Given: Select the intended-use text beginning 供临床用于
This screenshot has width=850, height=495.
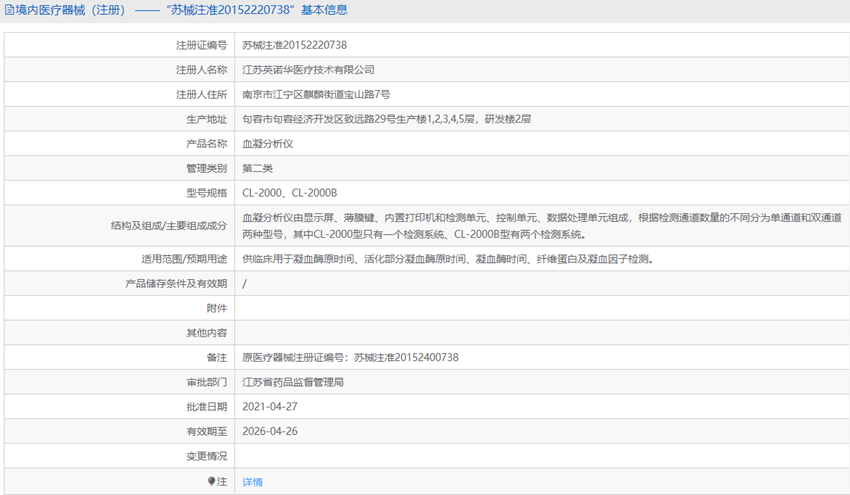Looking at the screenshot, I should coord(448,259).
